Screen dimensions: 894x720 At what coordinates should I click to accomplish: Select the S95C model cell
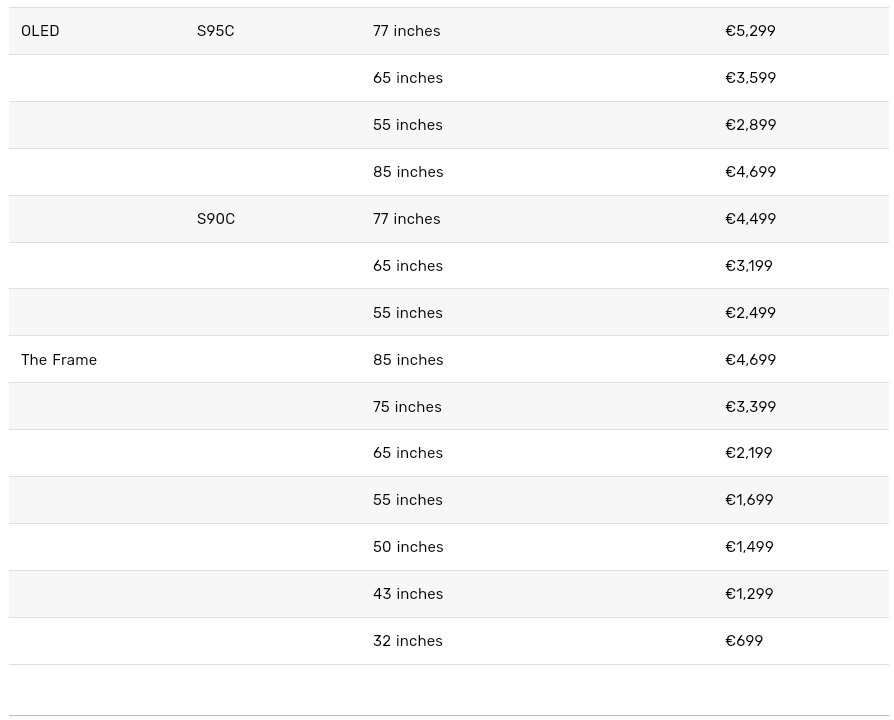pos(215,31)
